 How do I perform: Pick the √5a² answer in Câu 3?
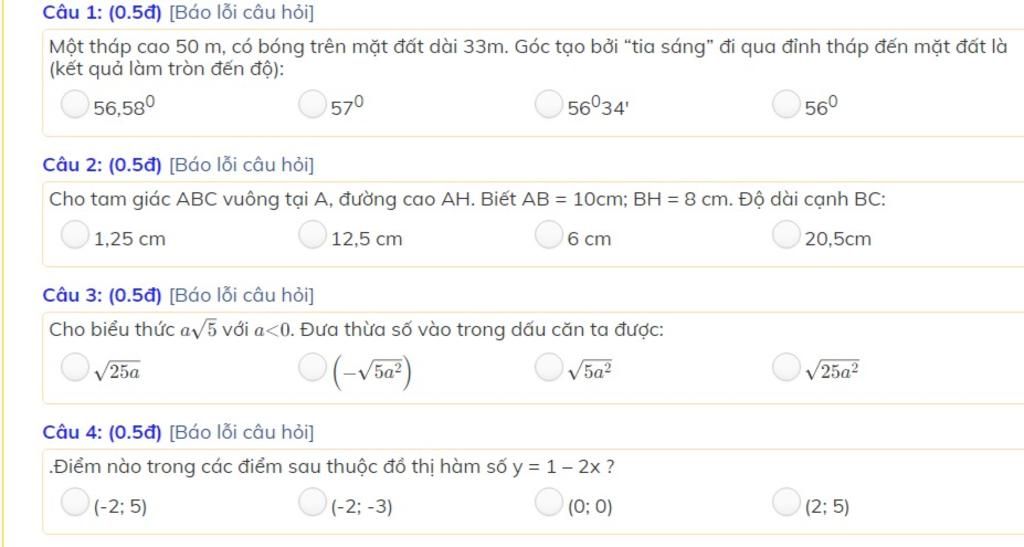549,367
